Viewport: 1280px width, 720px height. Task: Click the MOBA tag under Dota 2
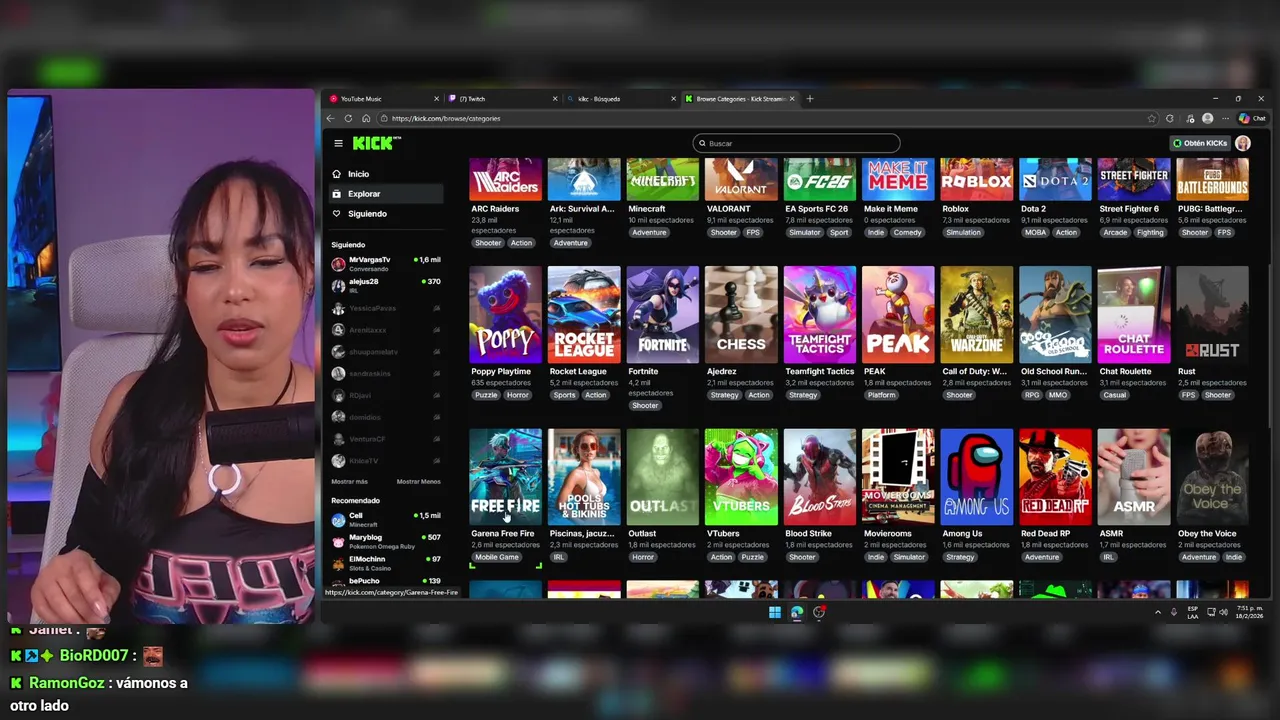(x=1035, y=232)
